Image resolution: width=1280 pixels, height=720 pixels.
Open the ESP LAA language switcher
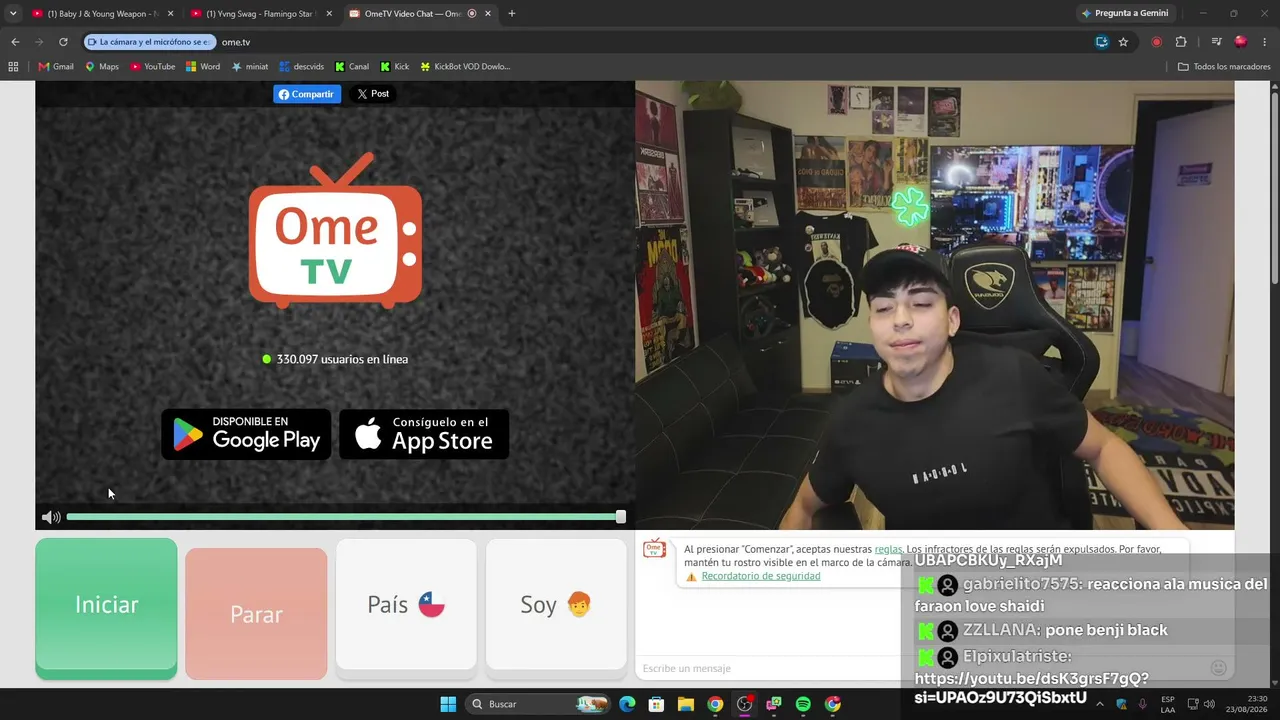click(x=1168, y=704)
